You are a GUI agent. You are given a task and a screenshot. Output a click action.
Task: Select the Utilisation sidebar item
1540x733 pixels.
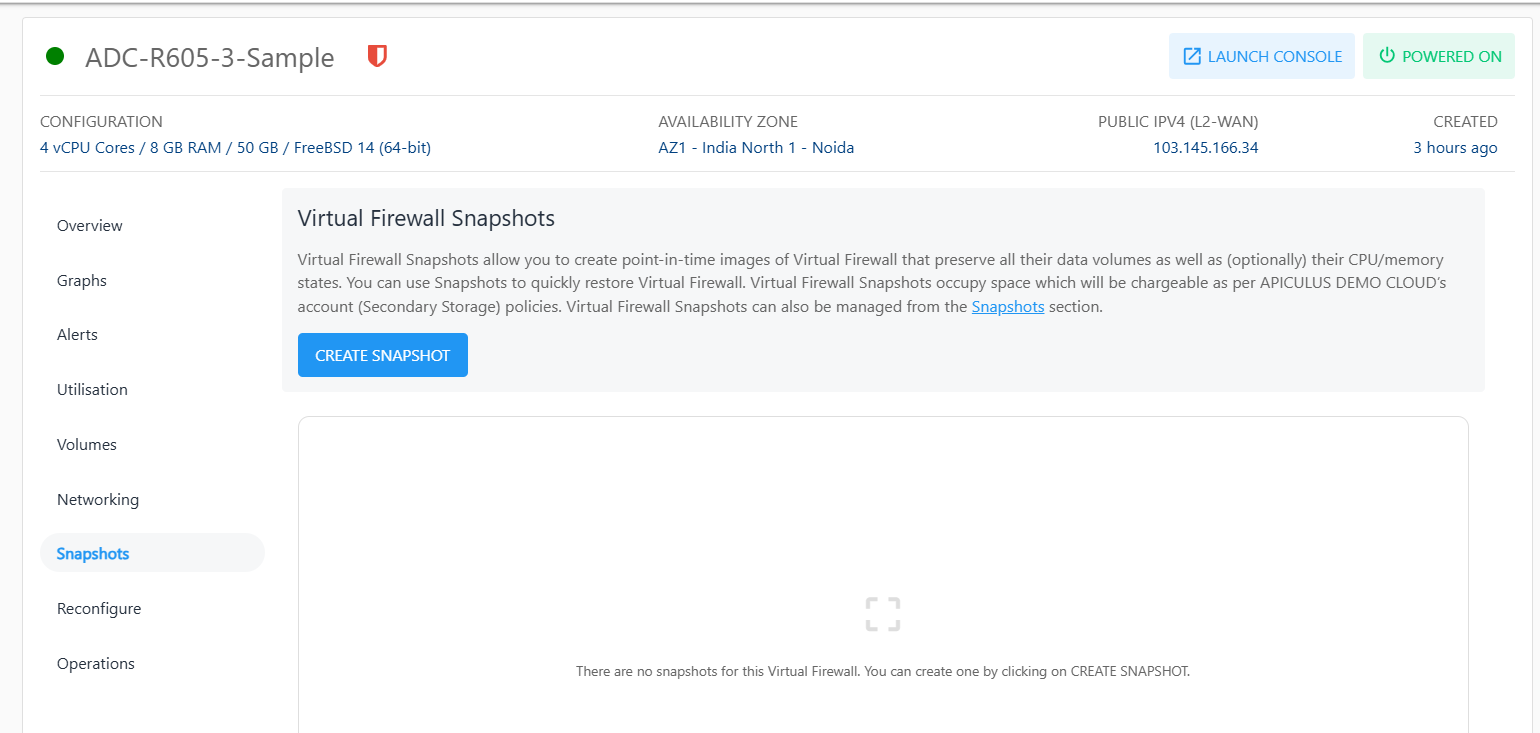click(92, 390)
